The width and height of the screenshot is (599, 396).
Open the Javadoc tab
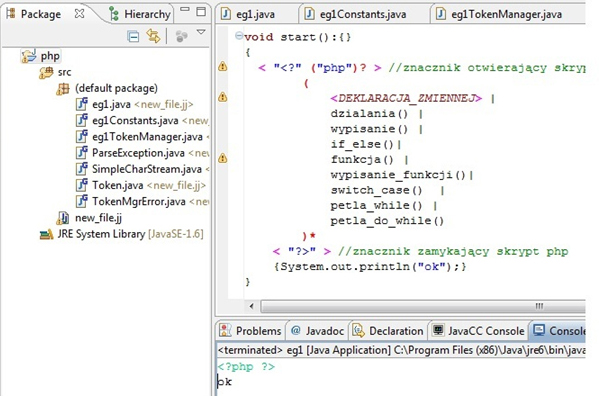click(x=317, y=331)
